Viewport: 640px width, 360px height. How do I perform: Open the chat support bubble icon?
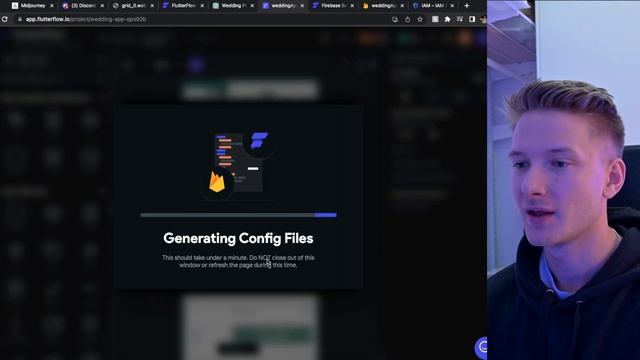pos(482,347)
